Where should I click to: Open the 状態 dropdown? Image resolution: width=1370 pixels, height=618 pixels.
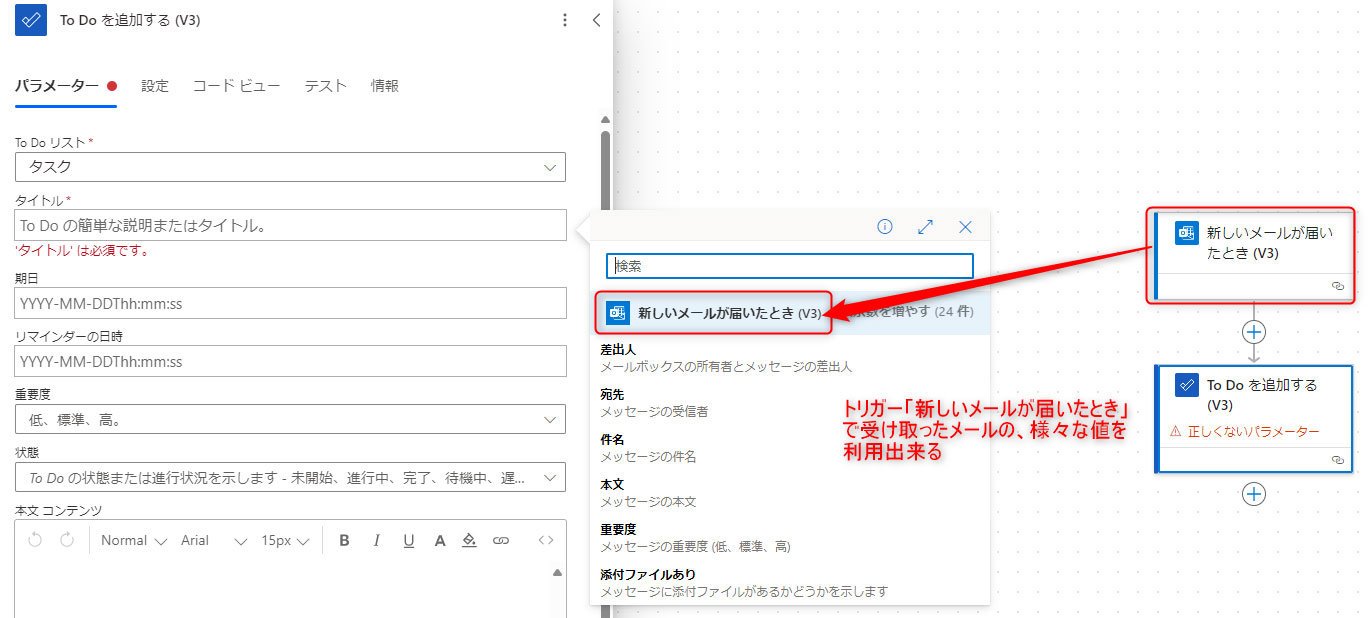click(x=290, y=478)
